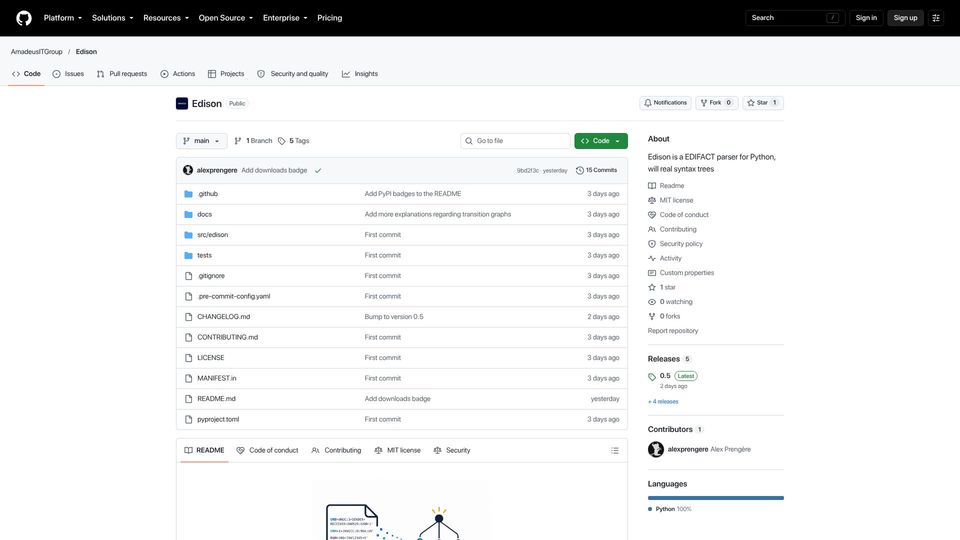Open the green Code dropdown button
The width and height of the screenshot is (960, 540).
coord(601,141)
